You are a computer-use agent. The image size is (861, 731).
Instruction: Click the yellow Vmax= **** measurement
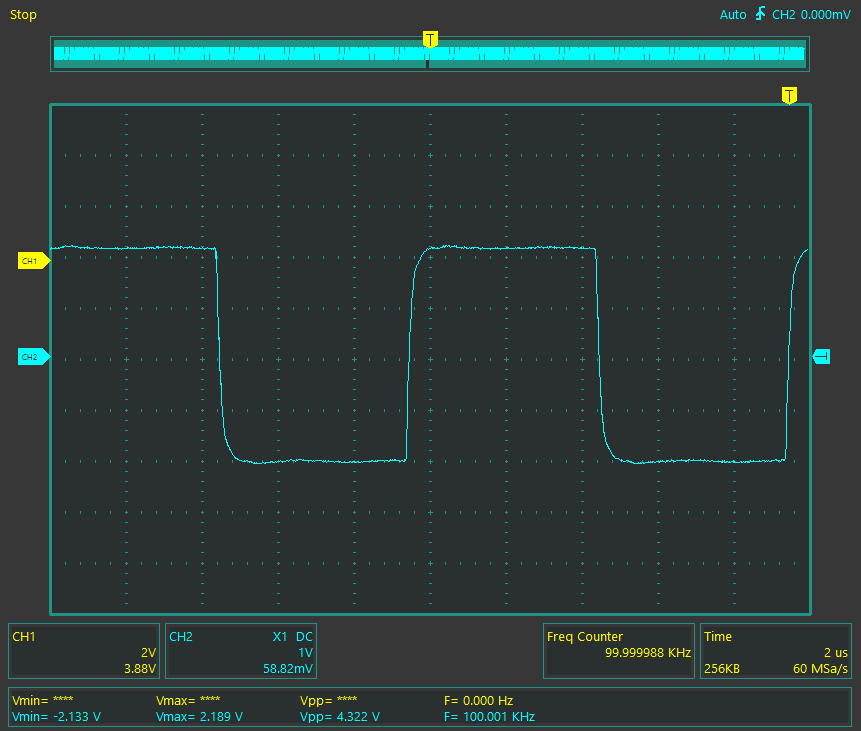(188, 700)
